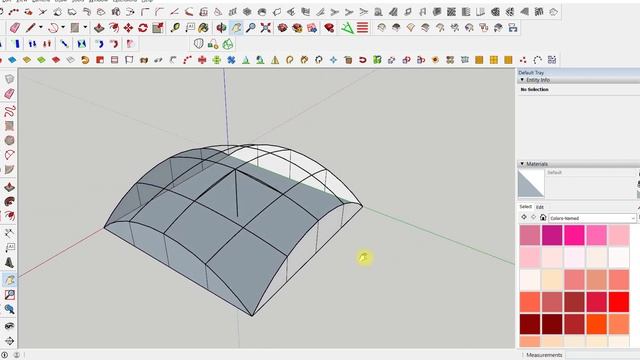Collapse the Materials panel

click(522, 164)
